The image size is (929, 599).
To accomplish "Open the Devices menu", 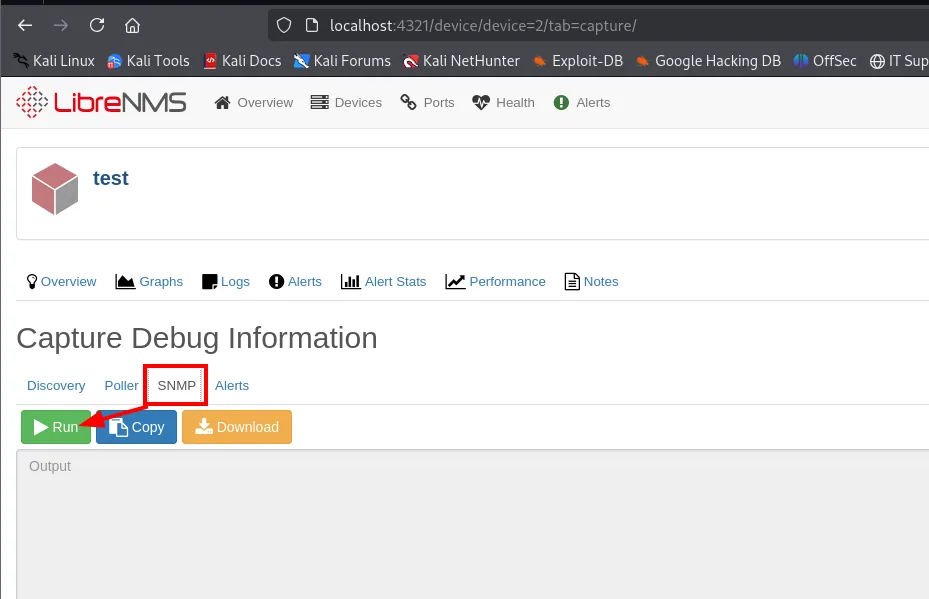I will 347,102.
